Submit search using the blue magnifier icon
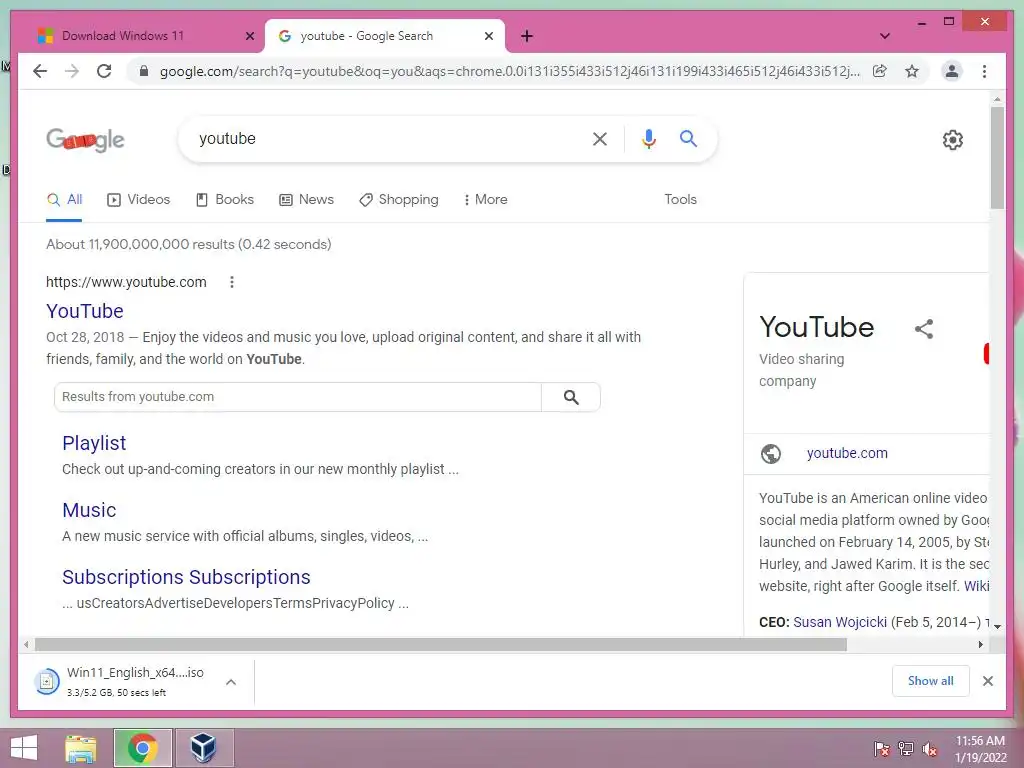 (688, 138)
